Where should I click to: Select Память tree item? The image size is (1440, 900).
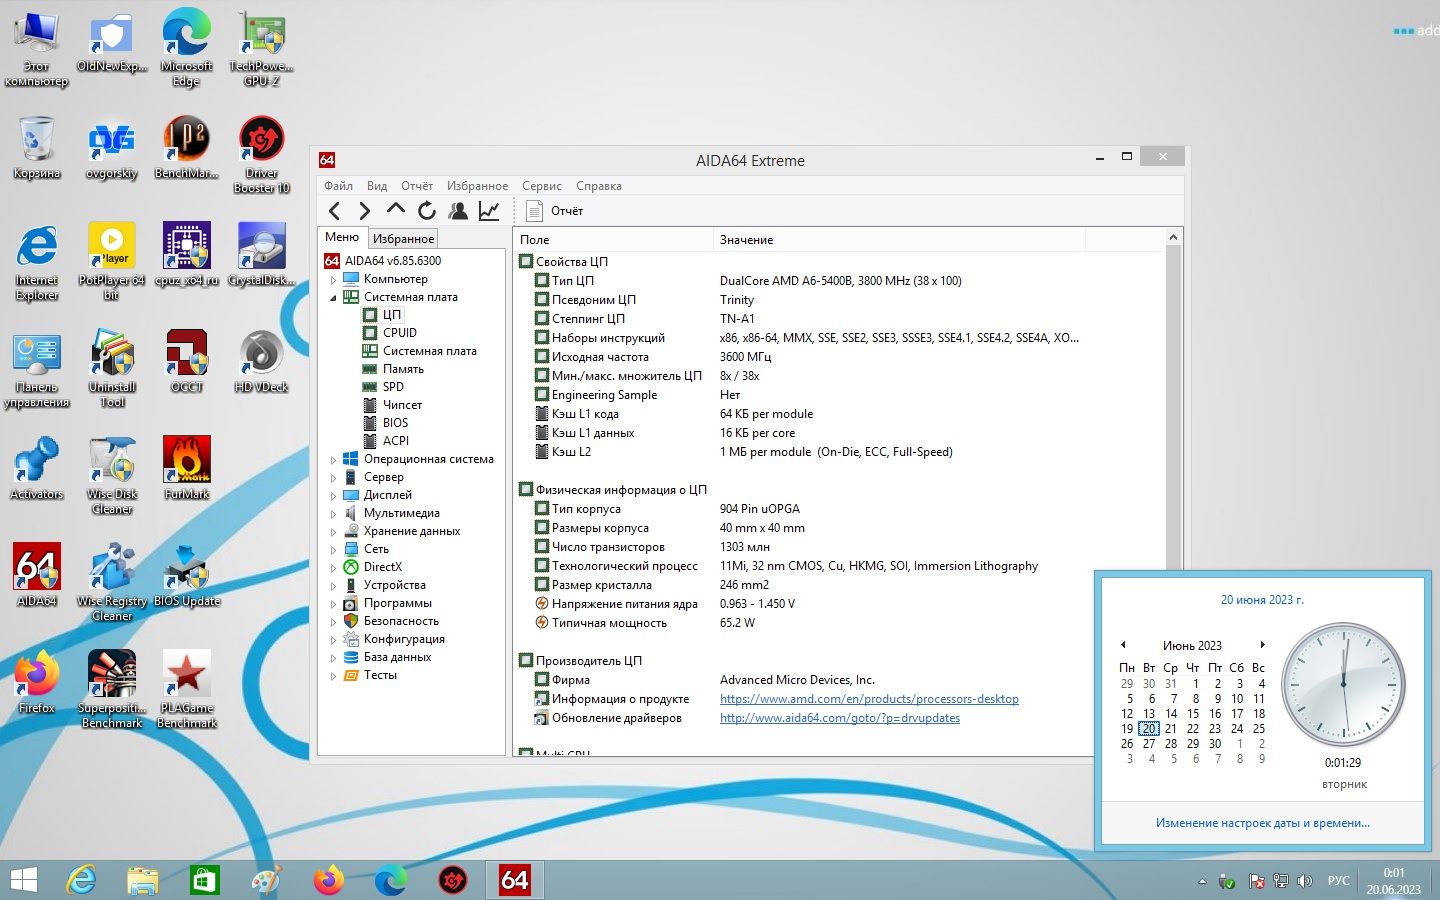point(403,369)
